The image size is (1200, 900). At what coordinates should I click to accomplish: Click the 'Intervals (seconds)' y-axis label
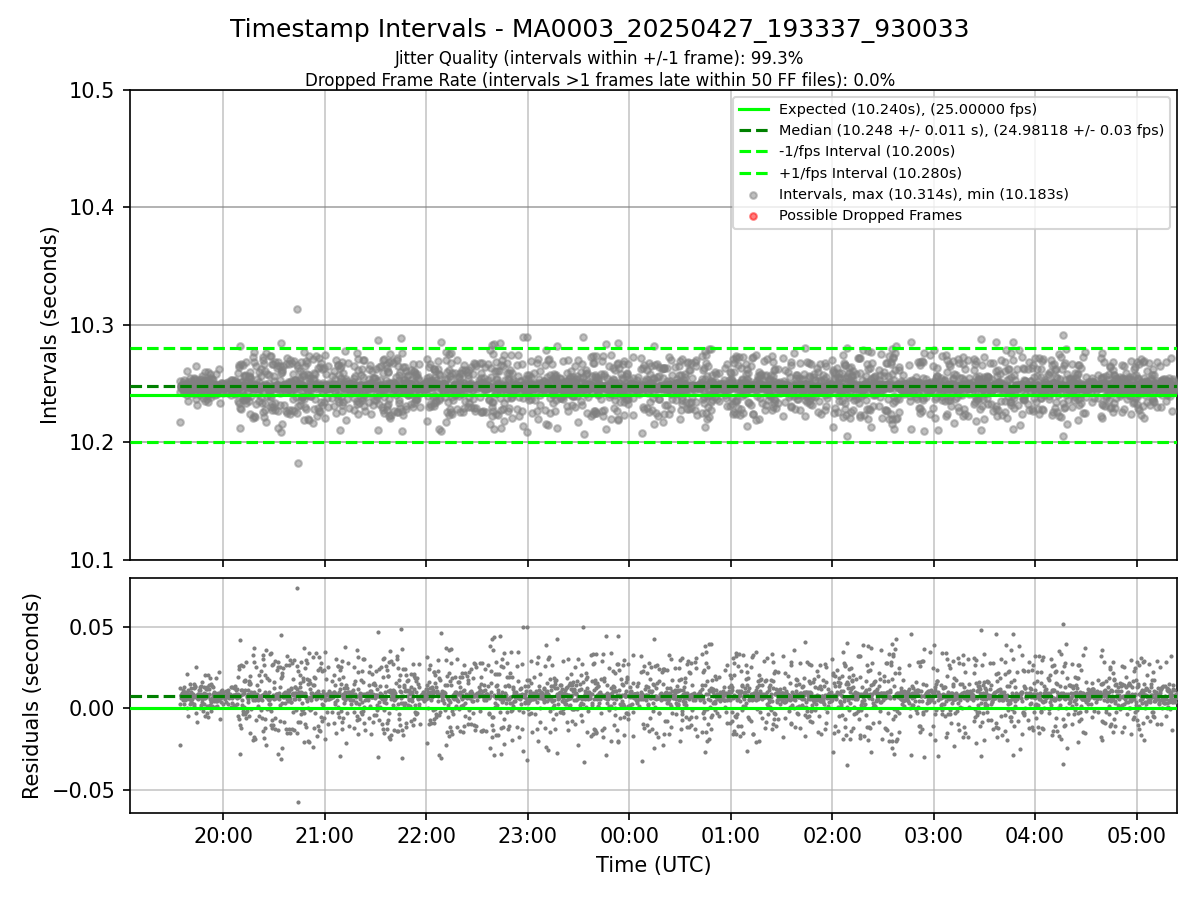tap(50, 325)
